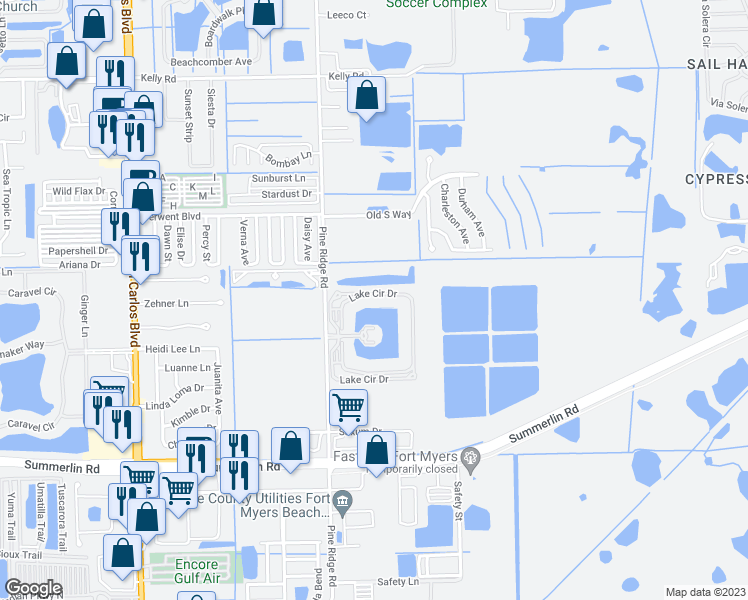
Task: Click the Bombay Ln street label
Action: tap(288, 159)
